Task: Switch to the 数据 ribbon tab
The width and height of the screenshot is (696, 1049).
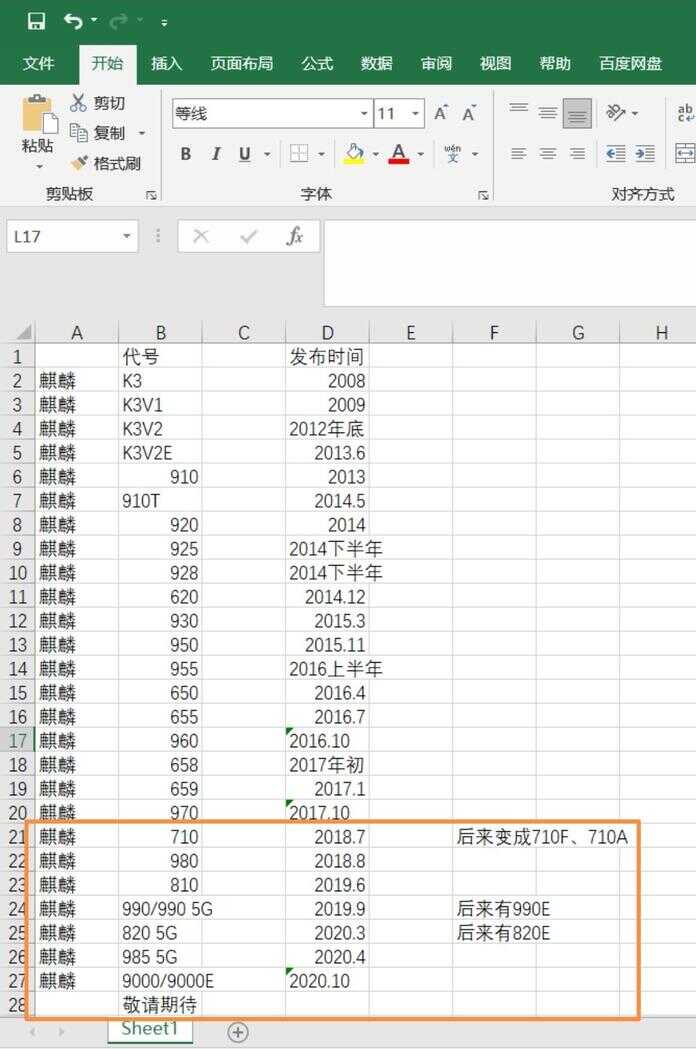Action: click(376, 64)
